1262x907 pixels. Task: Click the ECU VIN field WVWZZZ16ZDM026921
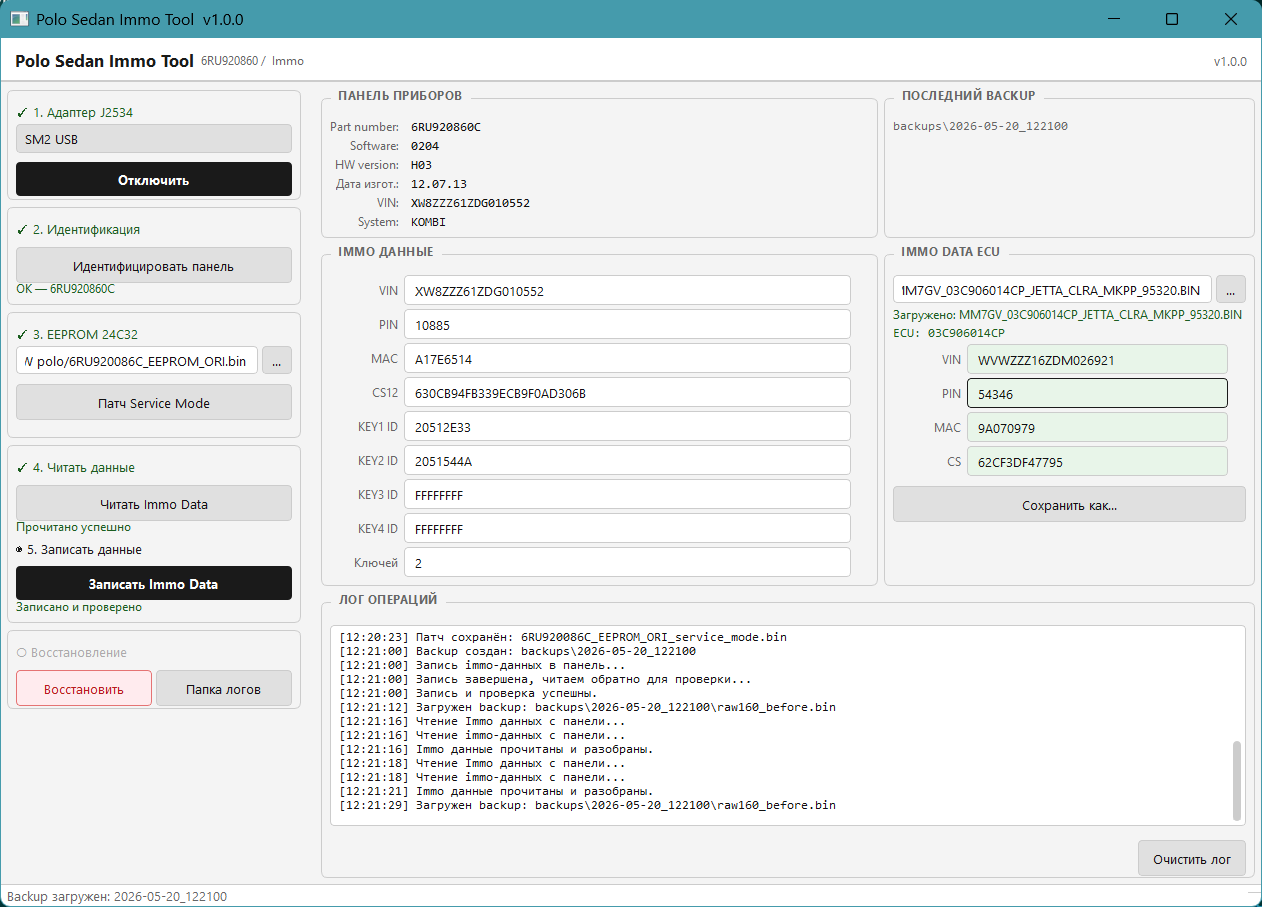tap(1097, 360)
